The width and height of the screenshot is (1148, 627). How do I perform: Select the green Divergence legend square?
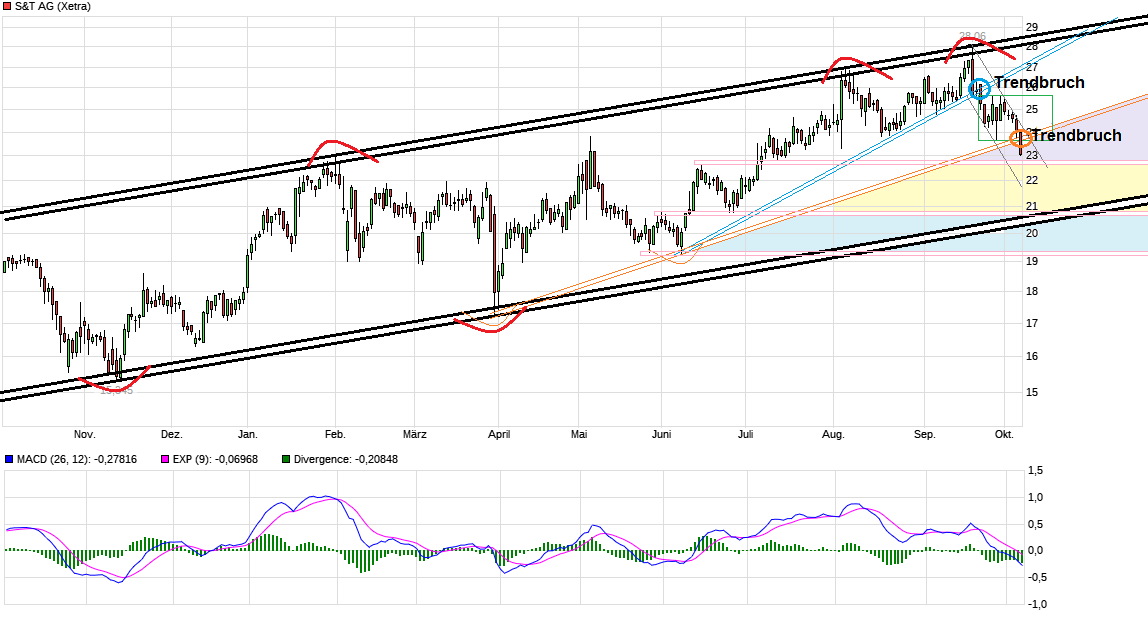(x=287, y=460)
